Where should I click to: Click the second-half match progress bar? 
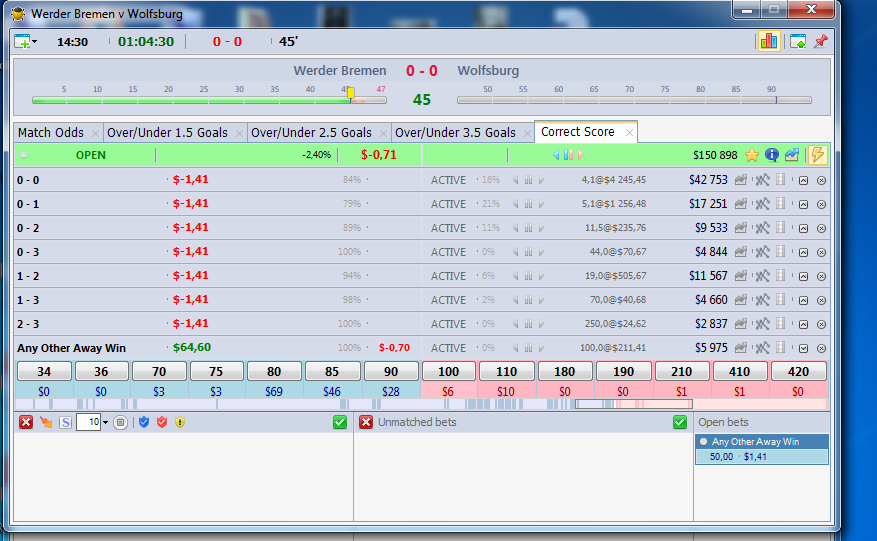[x=634, y=100]
